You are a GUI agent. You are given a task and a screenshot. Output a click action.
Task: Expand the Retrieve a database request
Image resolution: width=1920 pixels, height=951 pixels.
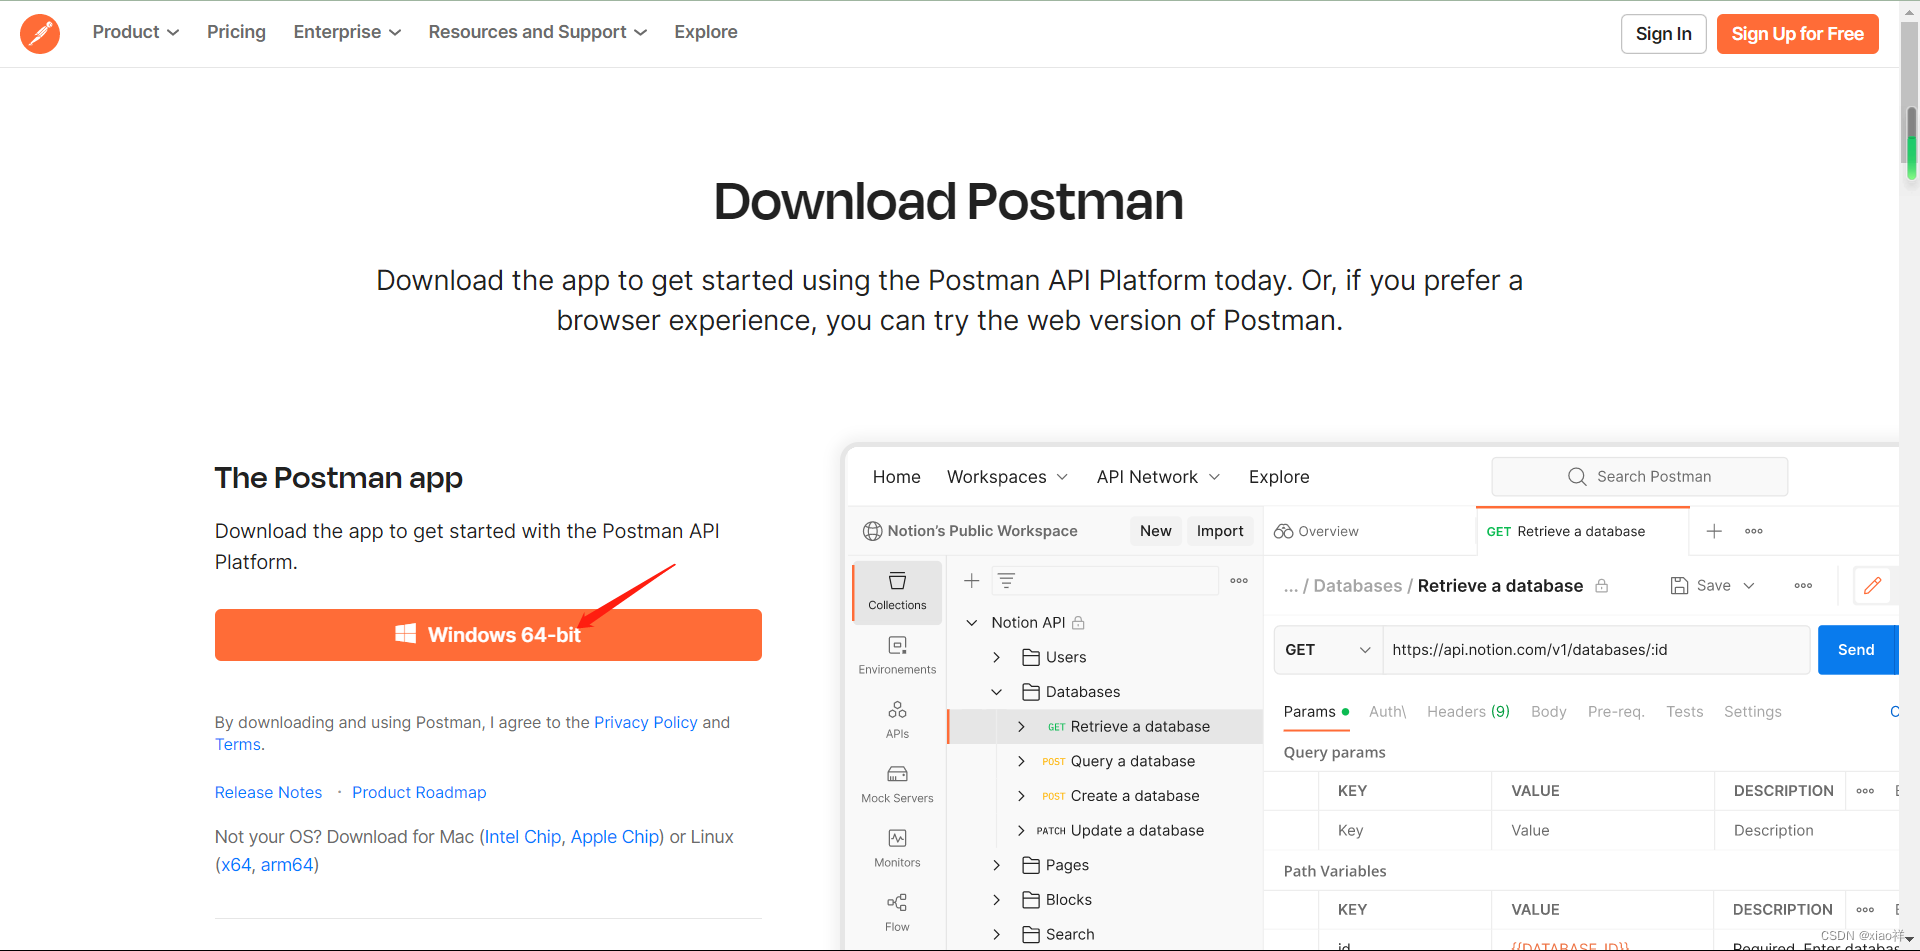1021,727
